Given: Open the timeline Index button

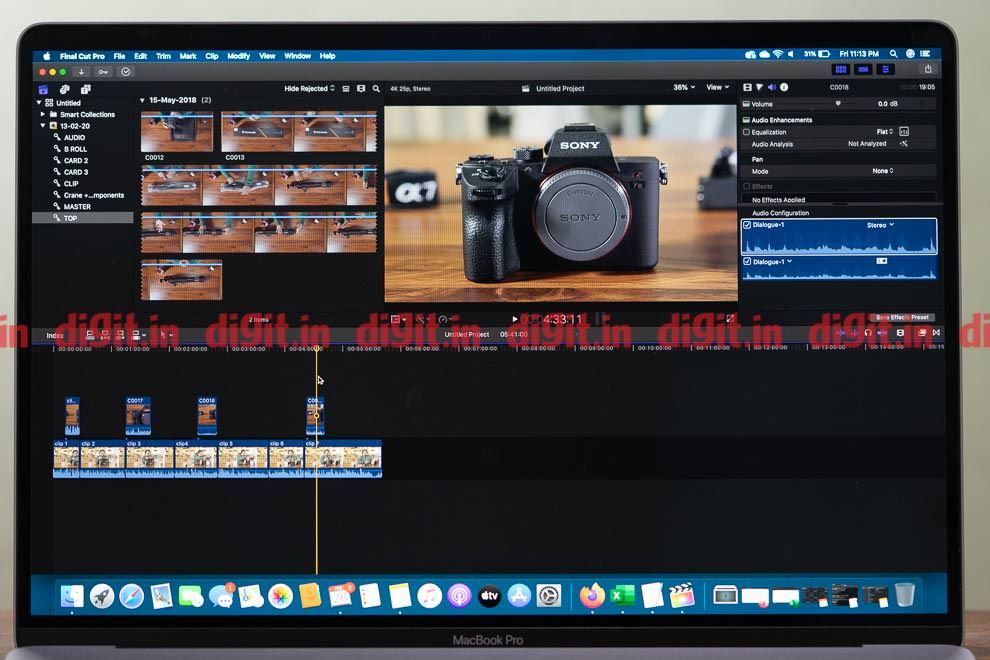Looking at the screenshot, I should (55, 335).
